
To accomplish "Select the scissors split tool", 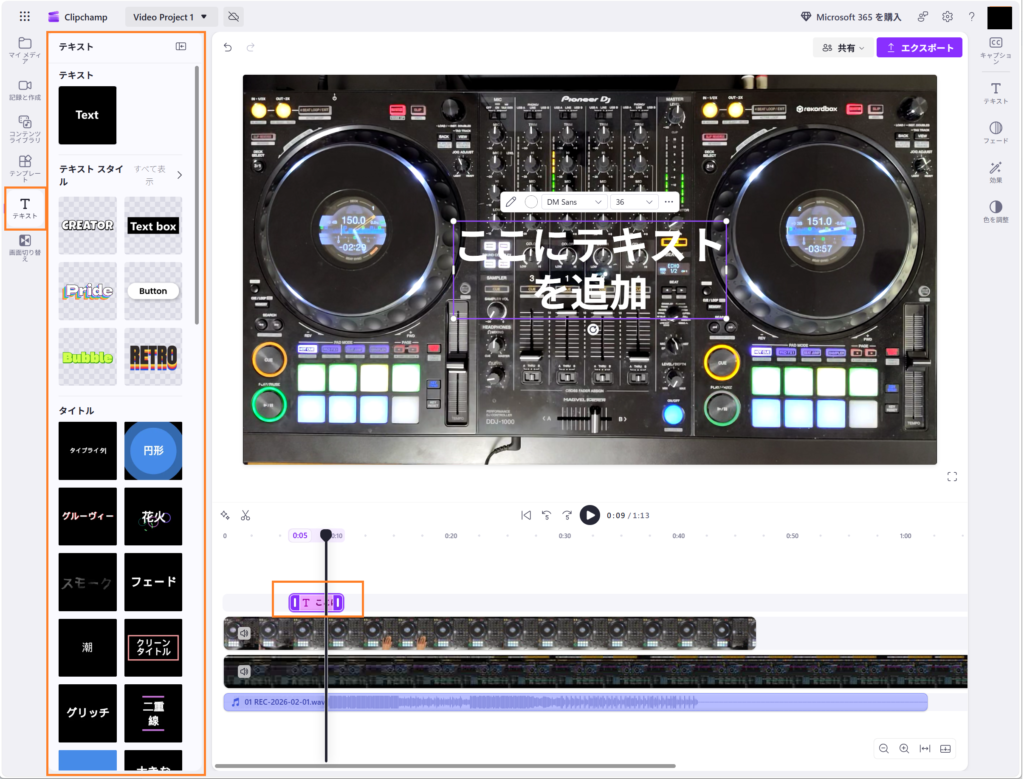I will pos(246,515).
